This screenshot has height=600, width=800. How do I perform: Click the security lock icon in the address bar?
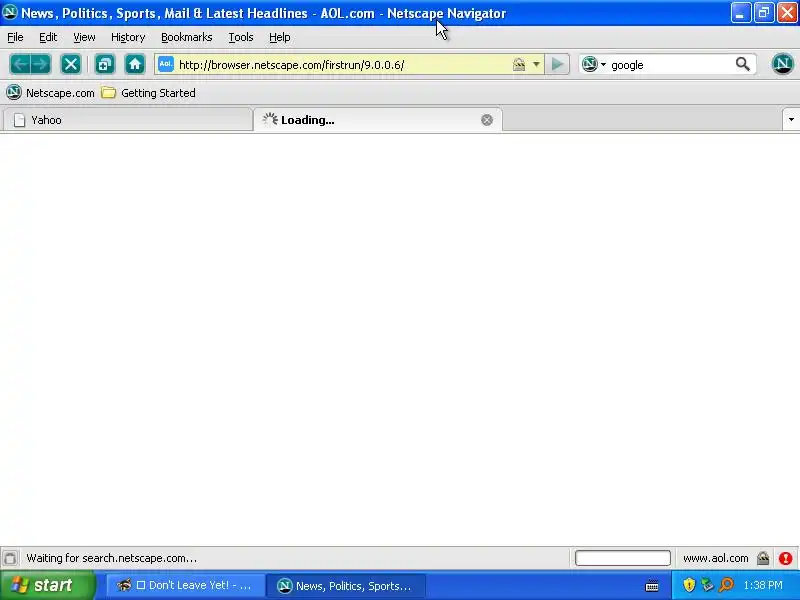[x=519, y=65]
